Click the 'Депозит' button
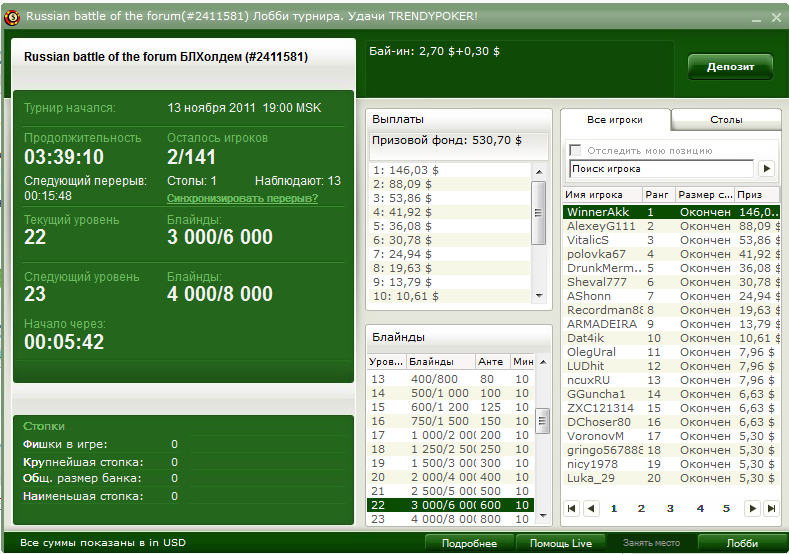This screenshot has width=789, height=554. [x=730, y=67]
